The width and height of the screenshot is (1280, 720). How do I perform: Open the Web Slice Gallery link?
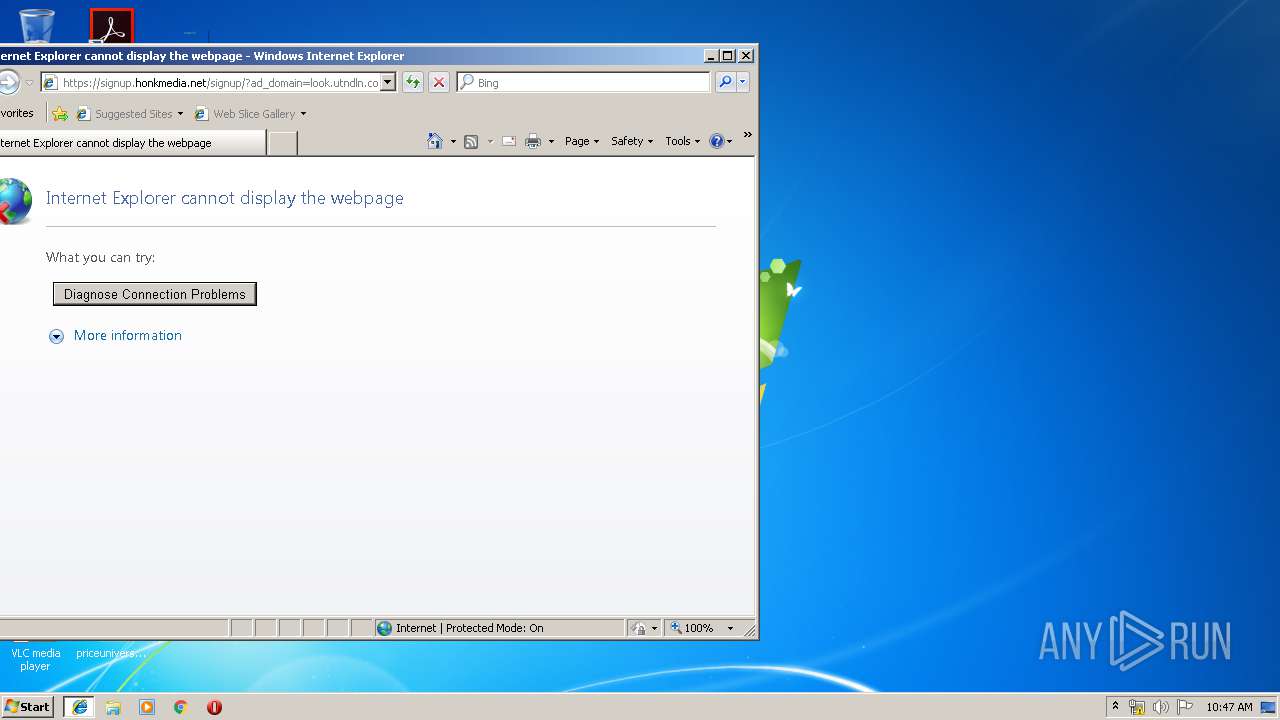point(246,114)
